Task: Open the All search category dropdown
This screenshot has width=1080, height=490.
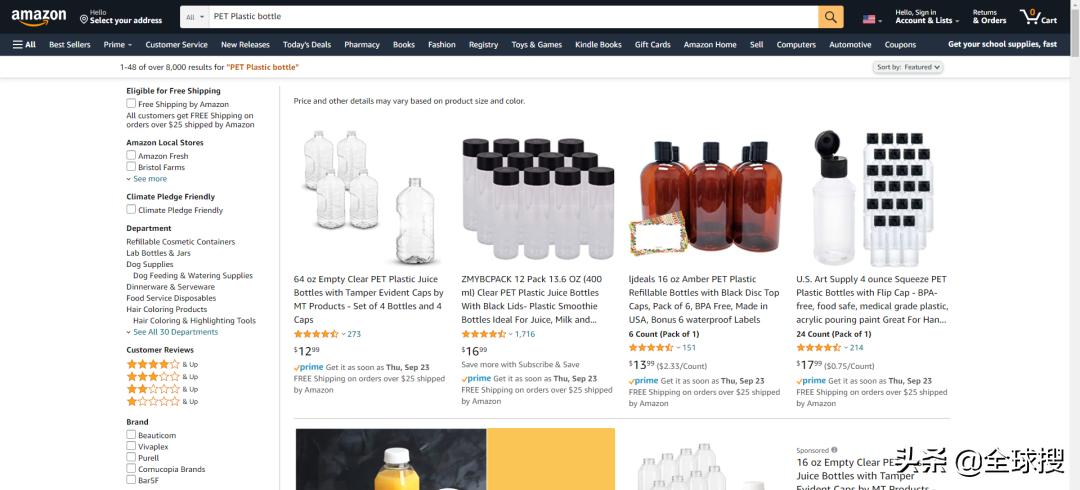Action: (195, 17)
